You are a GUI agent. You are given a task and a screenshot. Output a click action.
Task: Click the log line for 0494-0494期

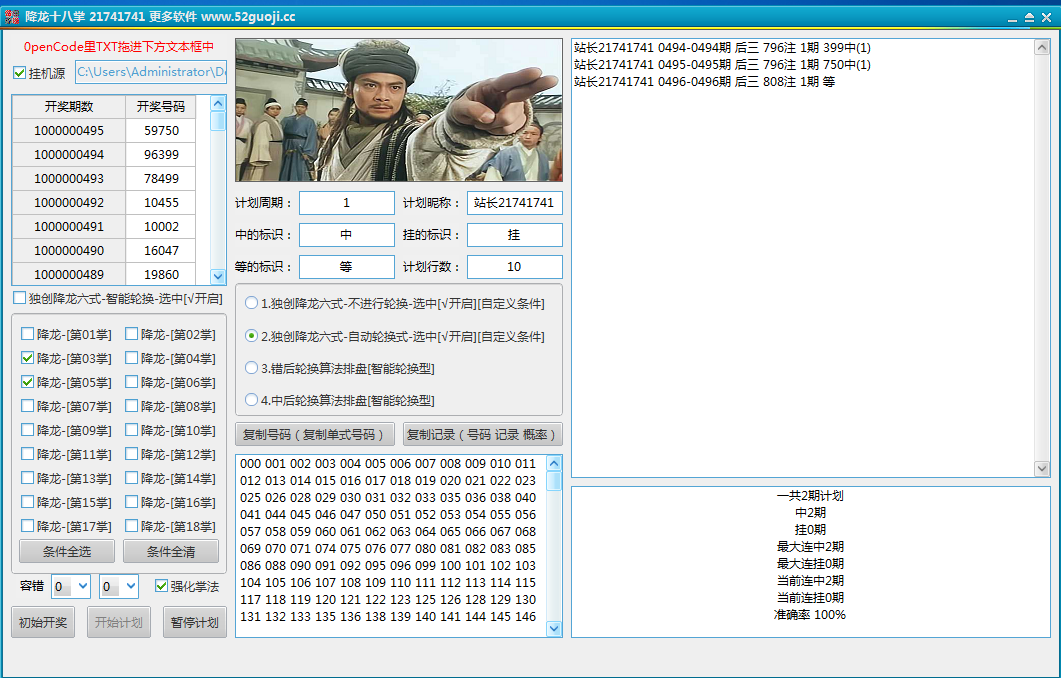tap(722, 48)
